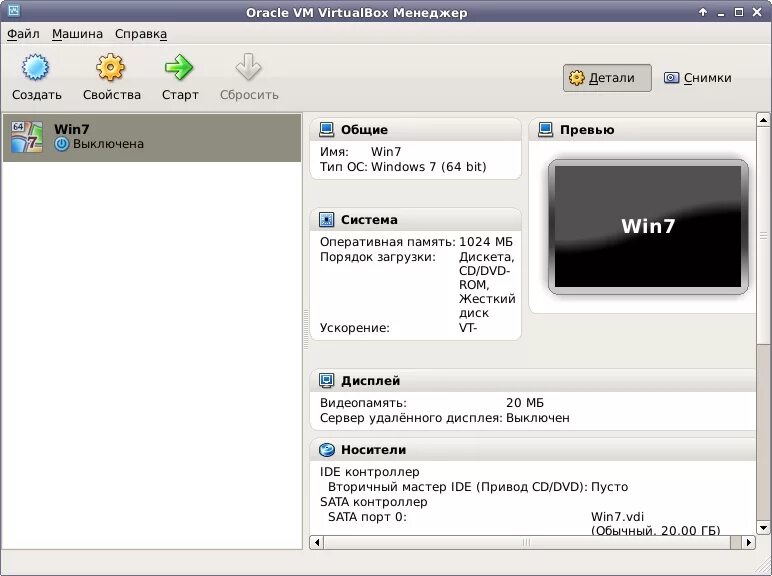Click the 'Выключена' status text
772x576 pixels.
(108, 144)
